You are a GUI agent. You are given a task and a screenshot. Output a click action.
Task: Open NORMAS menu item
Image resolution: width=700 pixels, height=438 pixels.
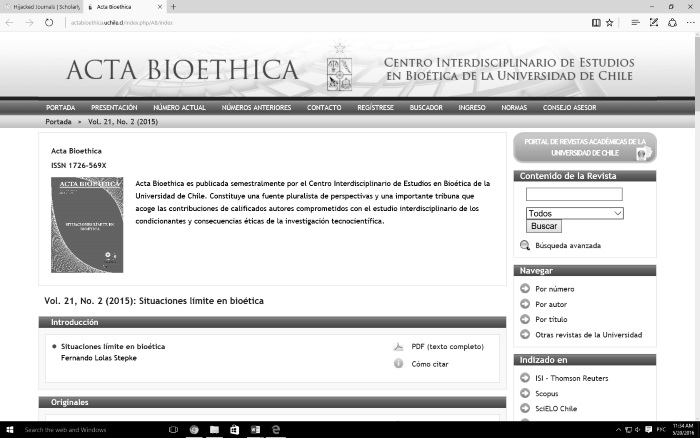514,108
